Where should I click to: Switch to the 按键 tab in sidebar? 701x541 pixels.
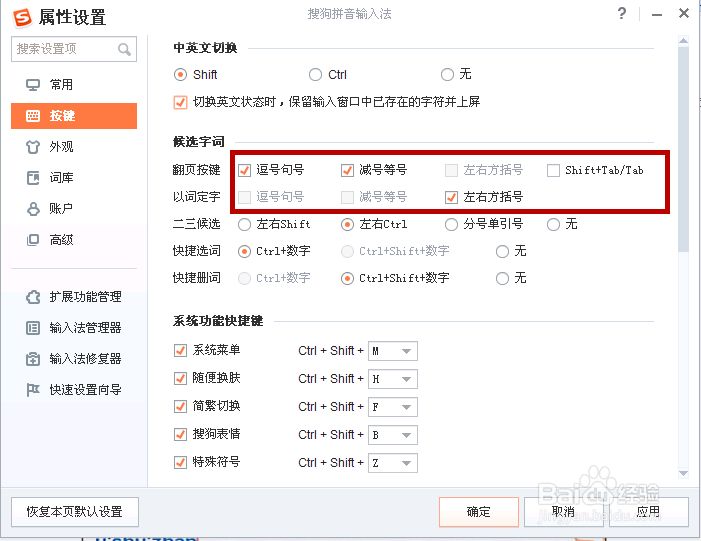(x=73, y=116)
